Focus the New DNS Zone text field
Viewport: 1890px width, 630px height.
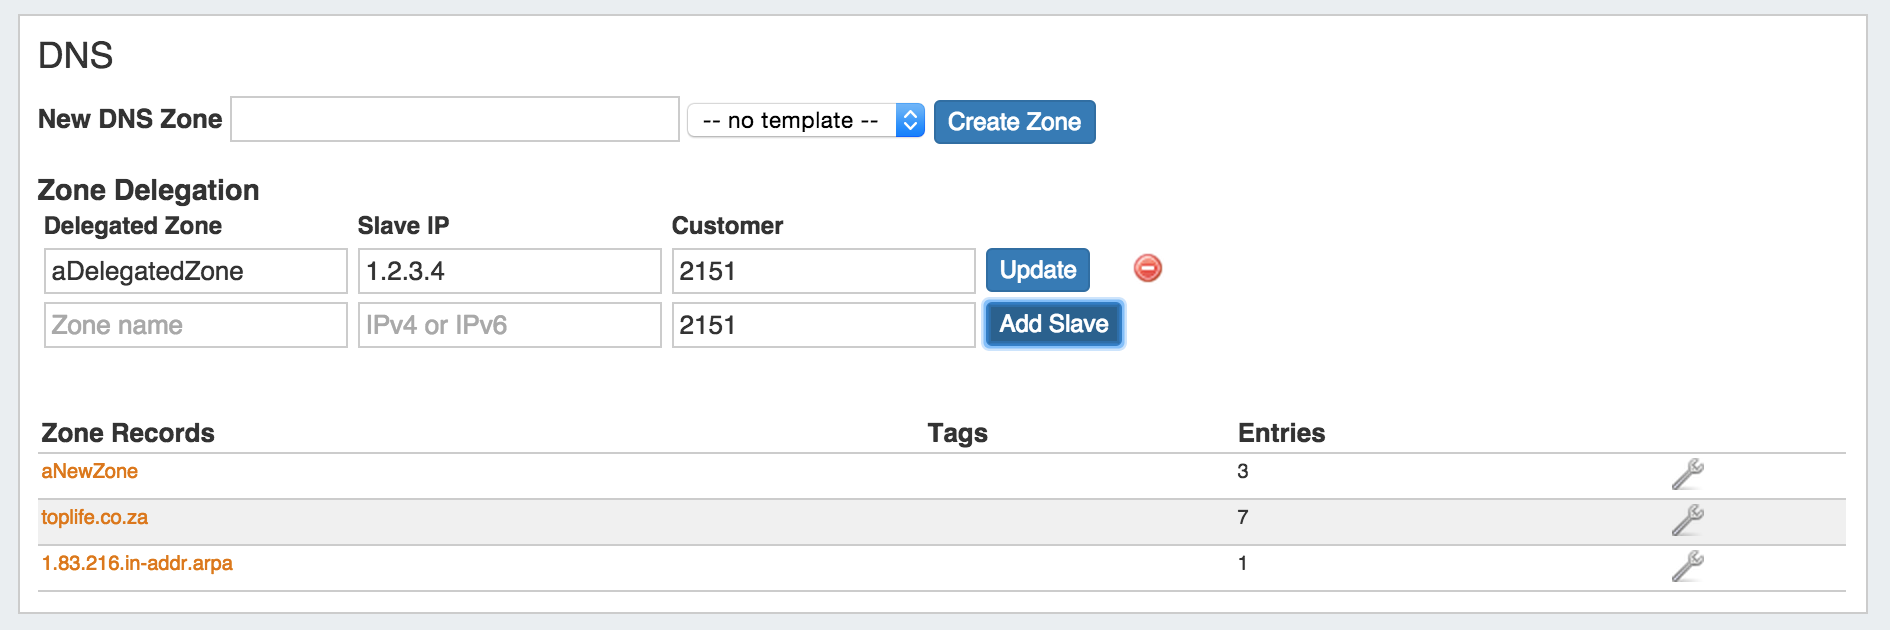(x=454, y=120)
